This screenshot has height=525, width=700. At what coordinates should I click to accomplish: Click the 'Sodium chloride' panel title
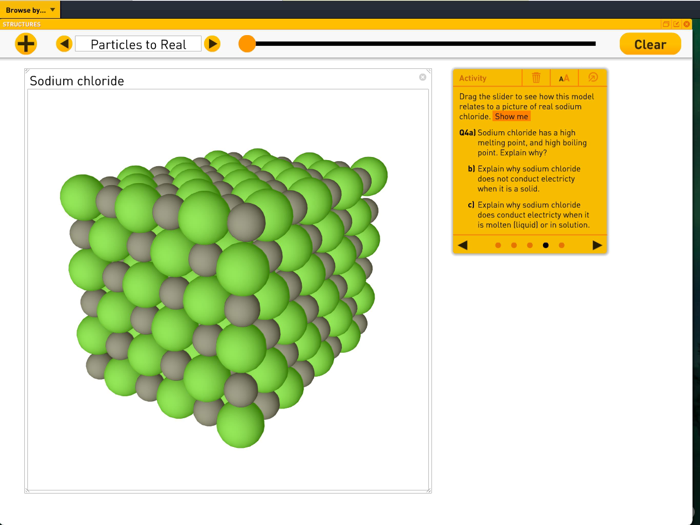(77, 81)
